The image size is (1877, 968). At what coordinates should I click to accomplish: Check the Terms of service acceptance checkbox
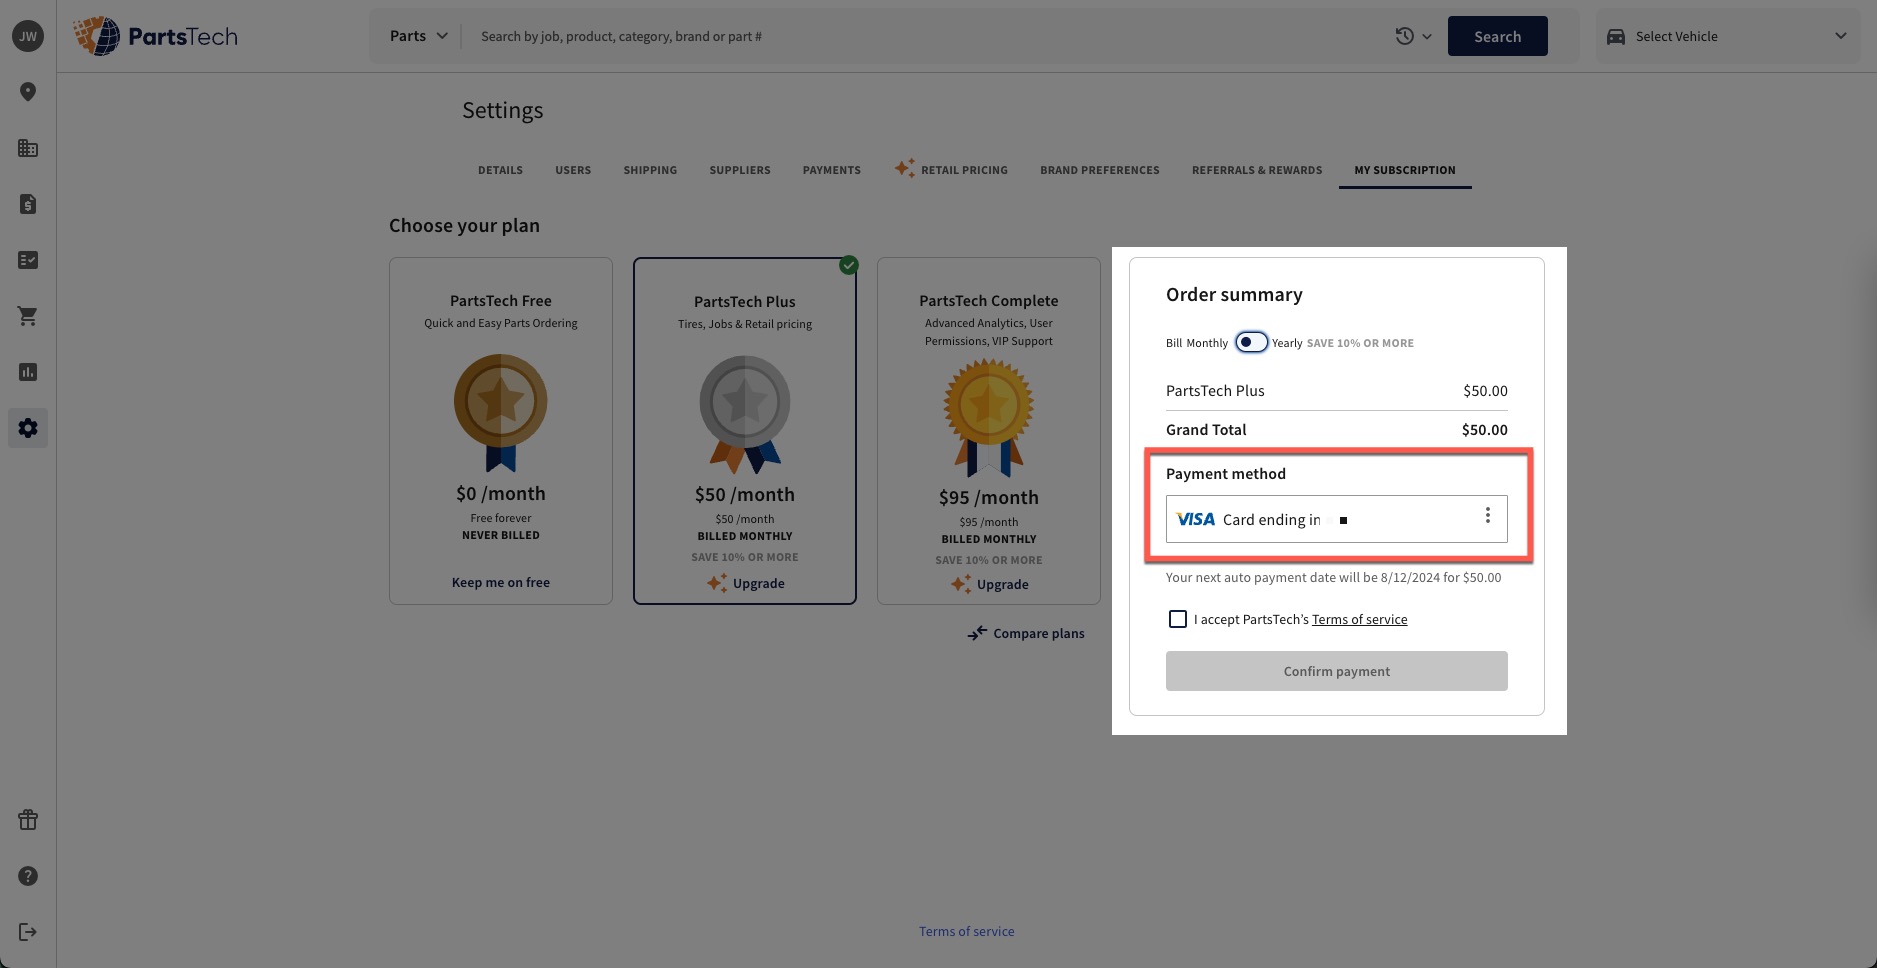pos(1177,619)
